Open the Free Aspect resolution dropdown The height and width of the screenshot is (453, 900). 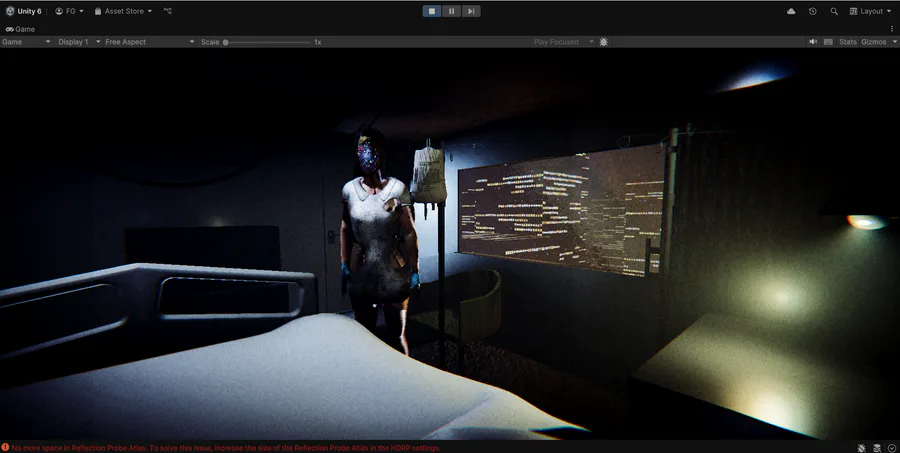coord(149,42)
